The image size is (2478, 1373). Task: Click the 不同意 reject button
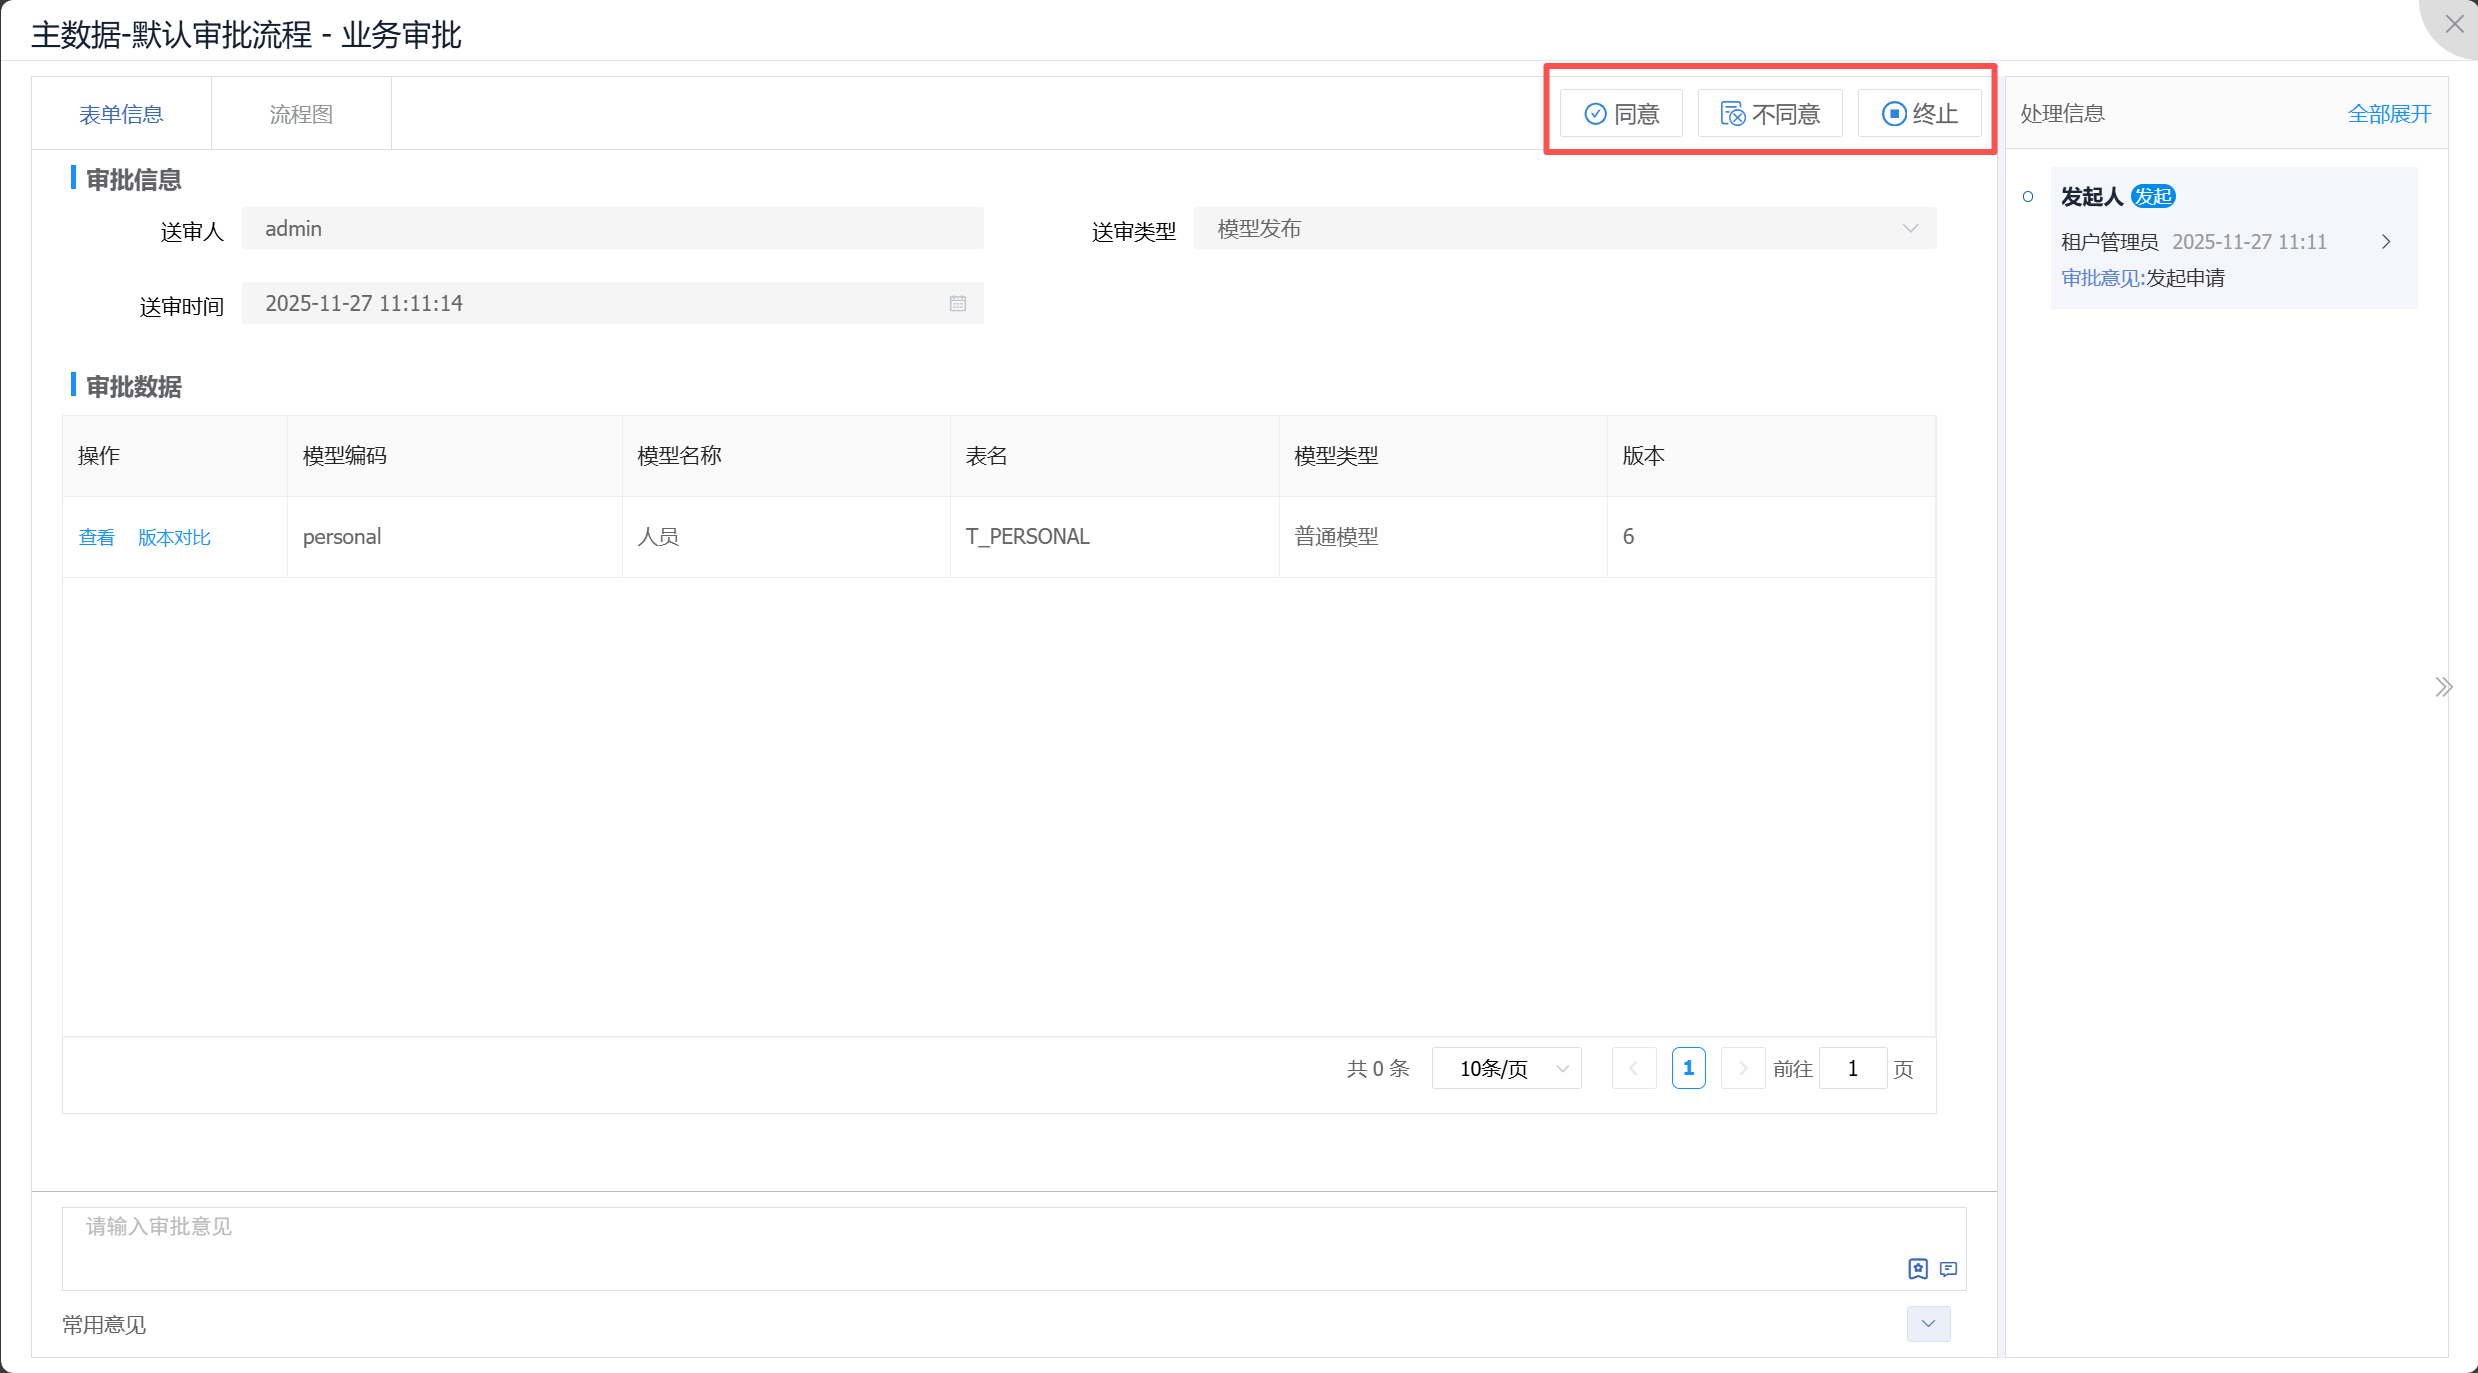[1769, 114]
